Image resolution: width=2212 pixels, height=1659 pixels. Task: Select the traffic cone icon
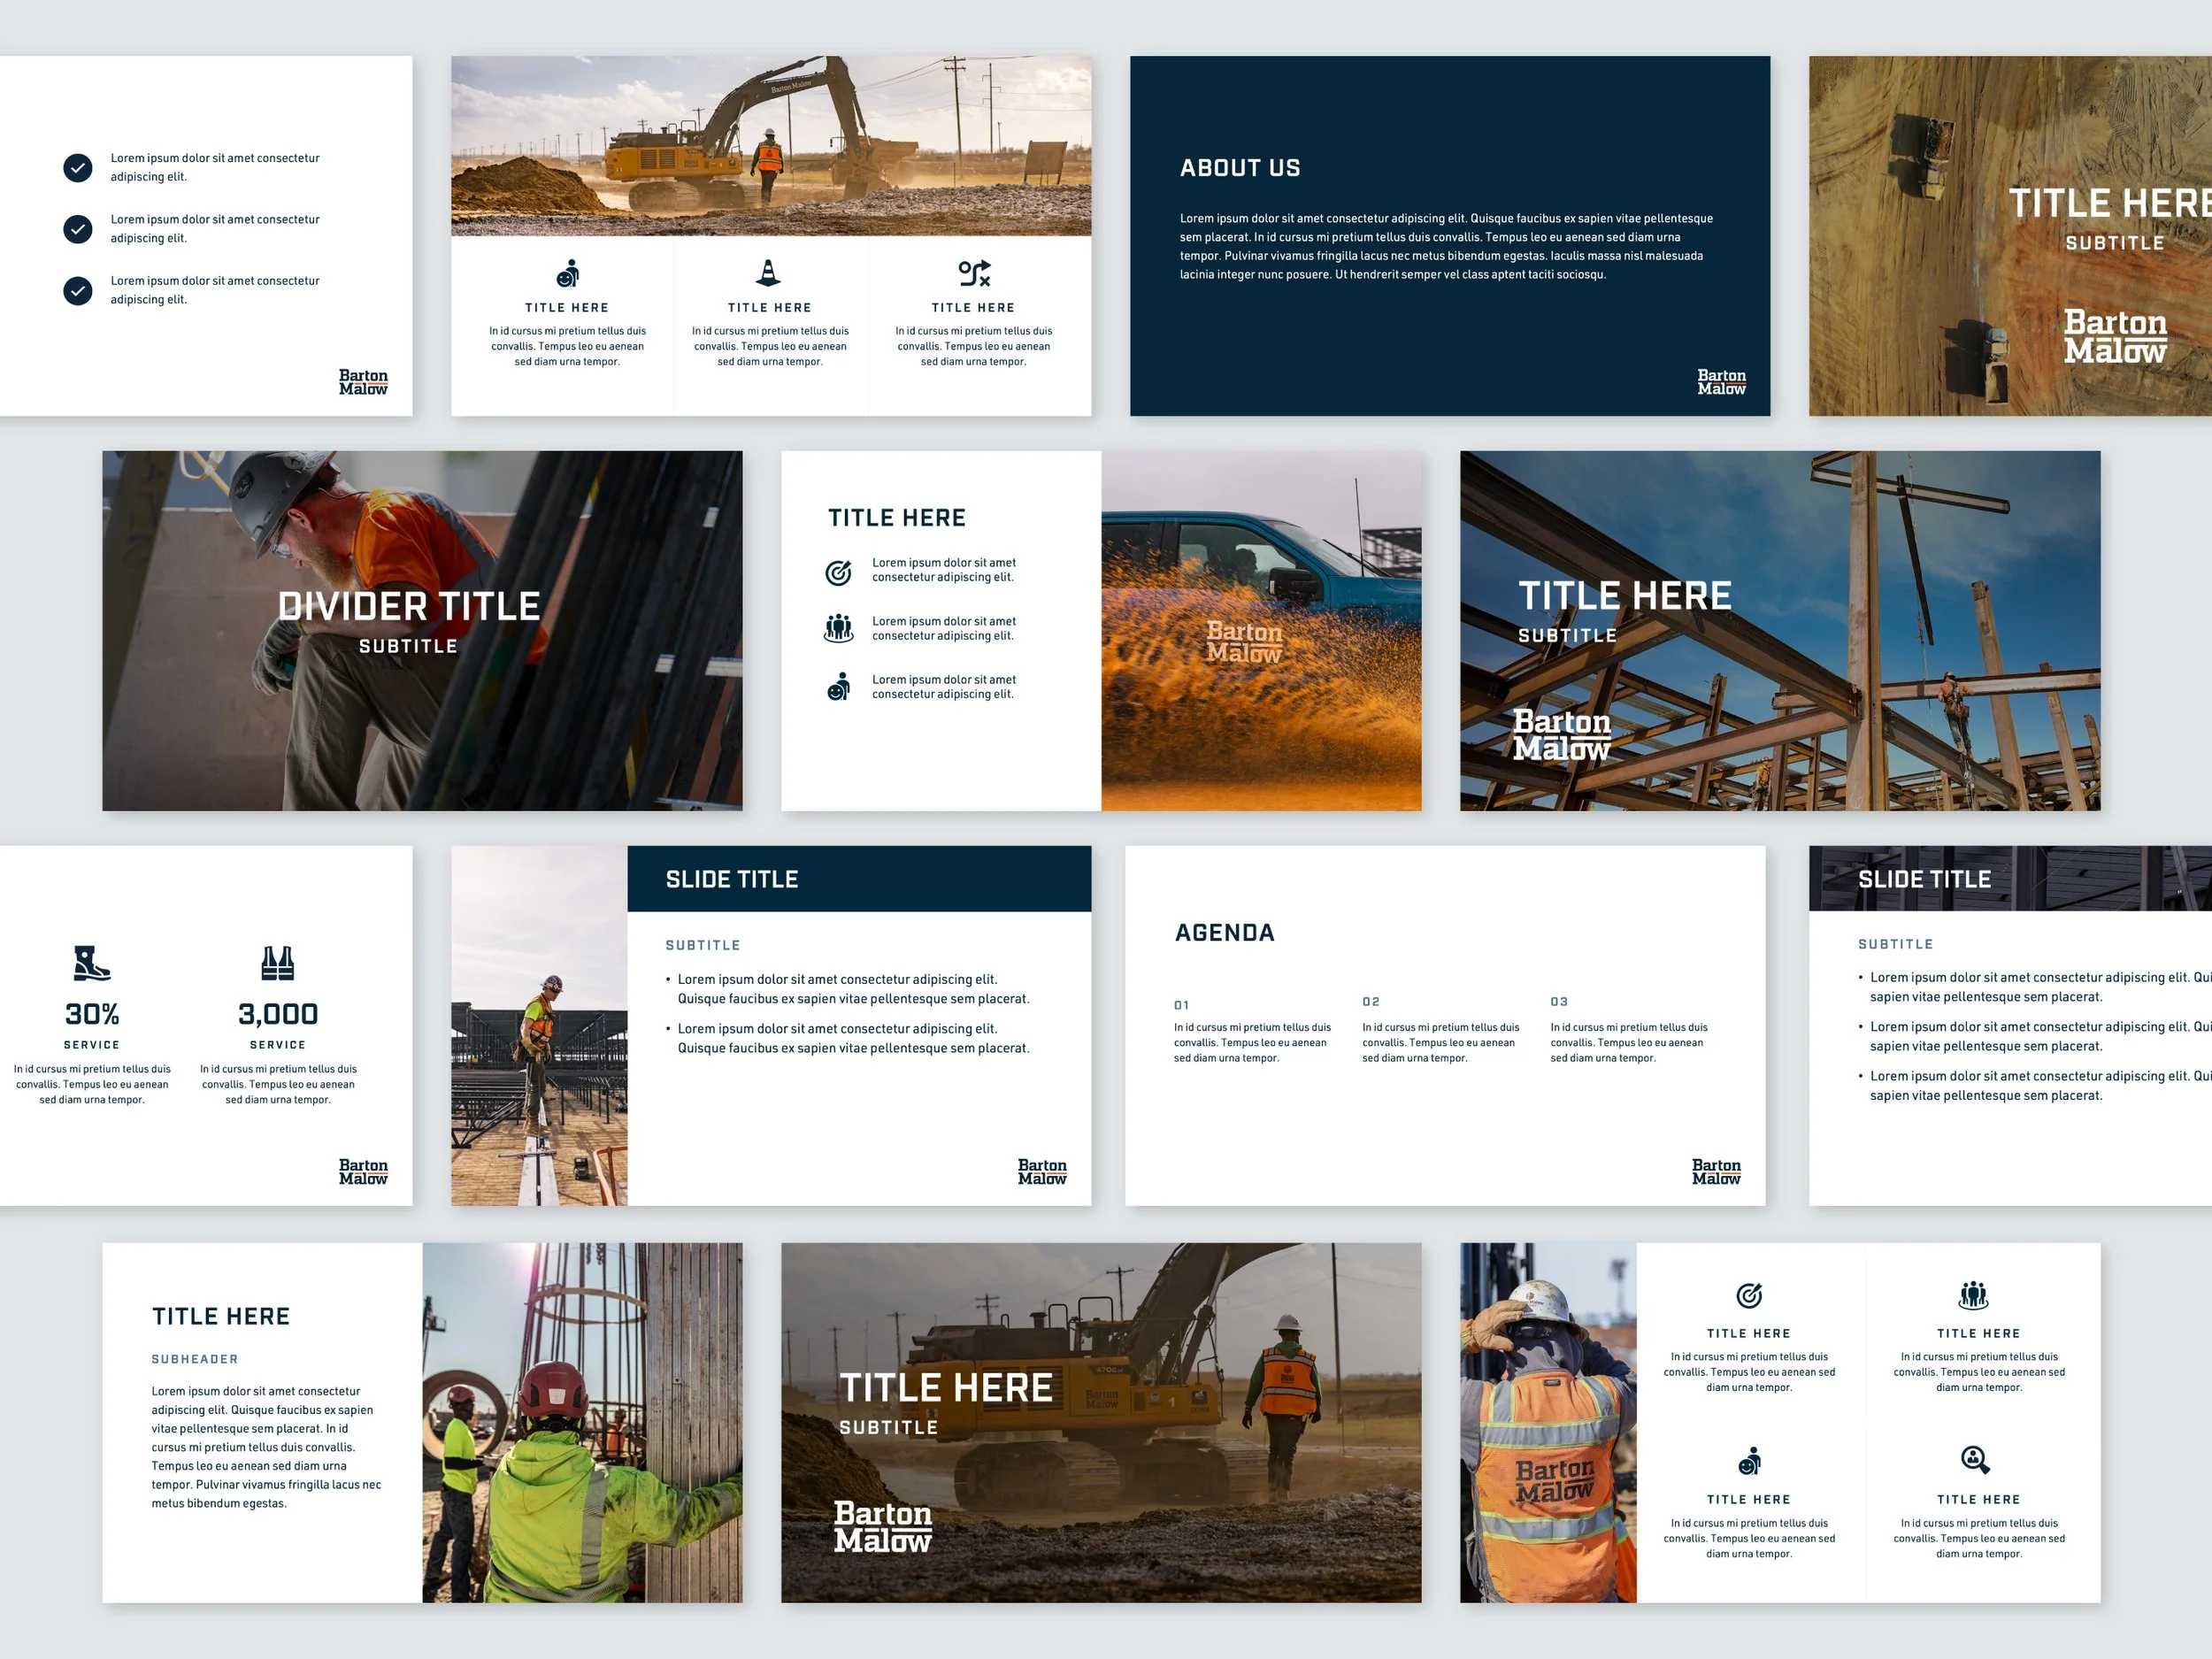coord(768,272)
